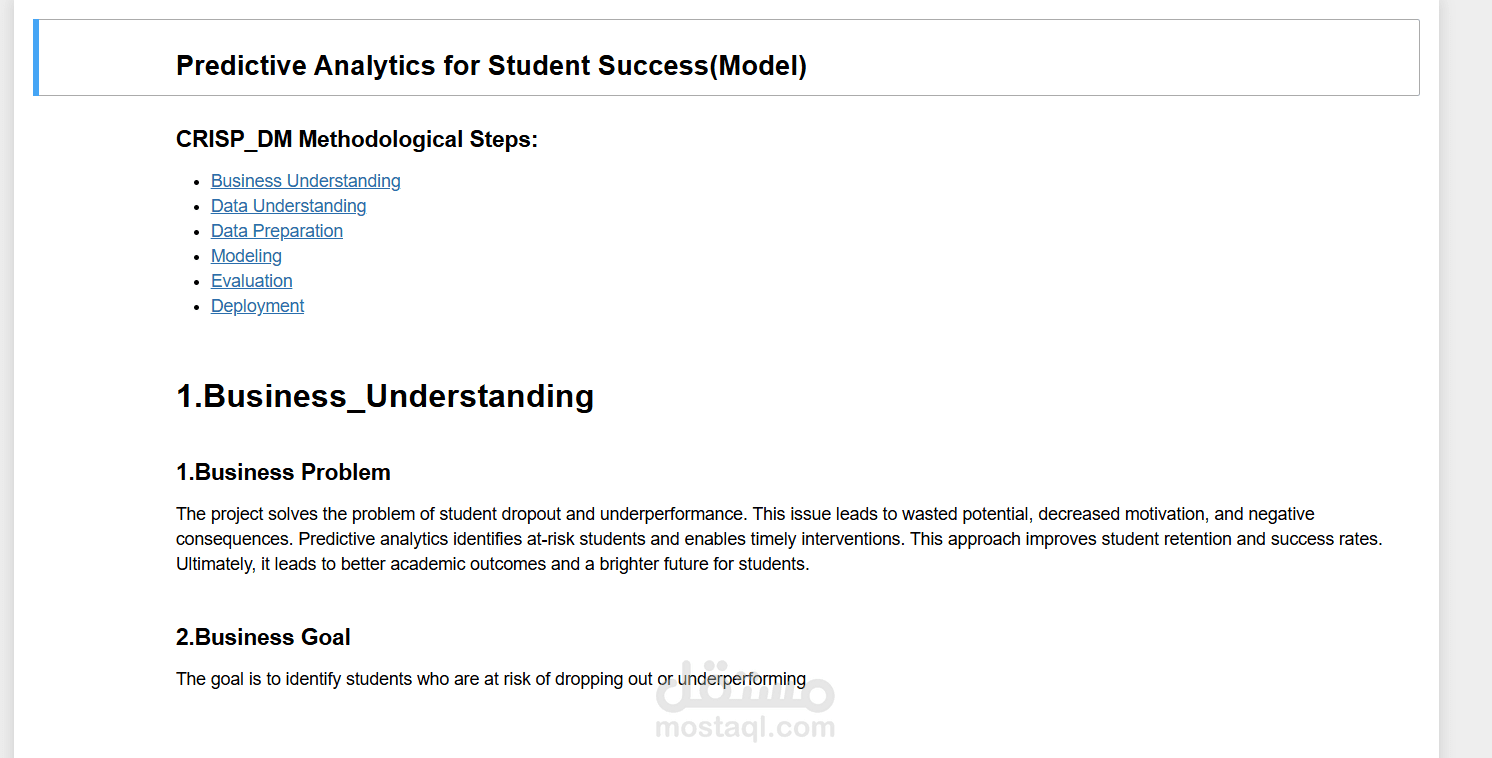Select the 1.Business Problem subheading
Image resolution: width=1492 pixels, height=758 pixels.
pos(283,472)
